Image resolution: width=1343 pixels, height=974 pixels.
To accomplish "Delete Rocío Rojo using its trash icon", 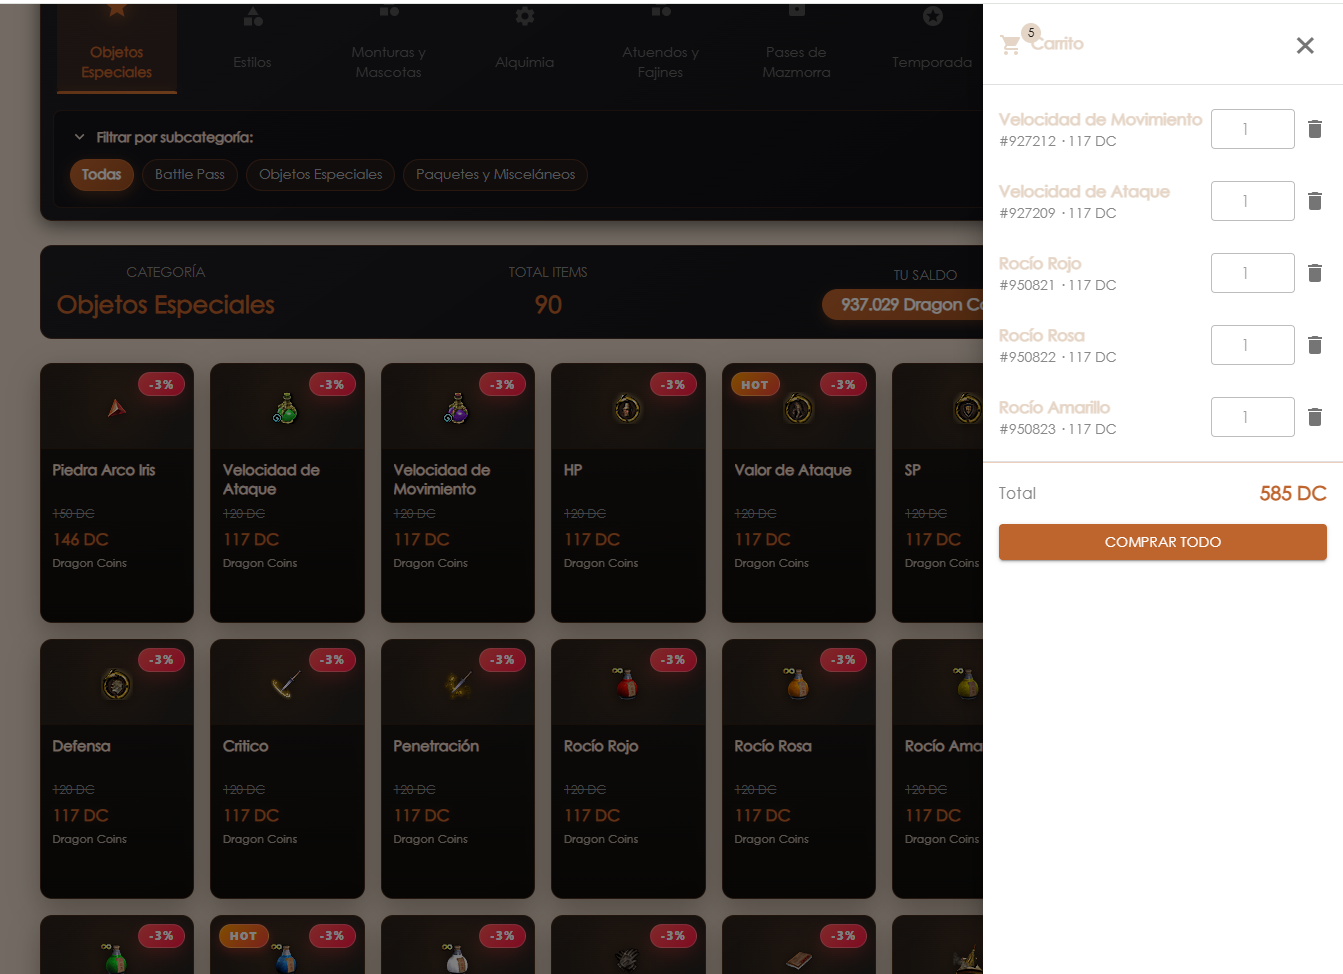I will click(1315, 273).
